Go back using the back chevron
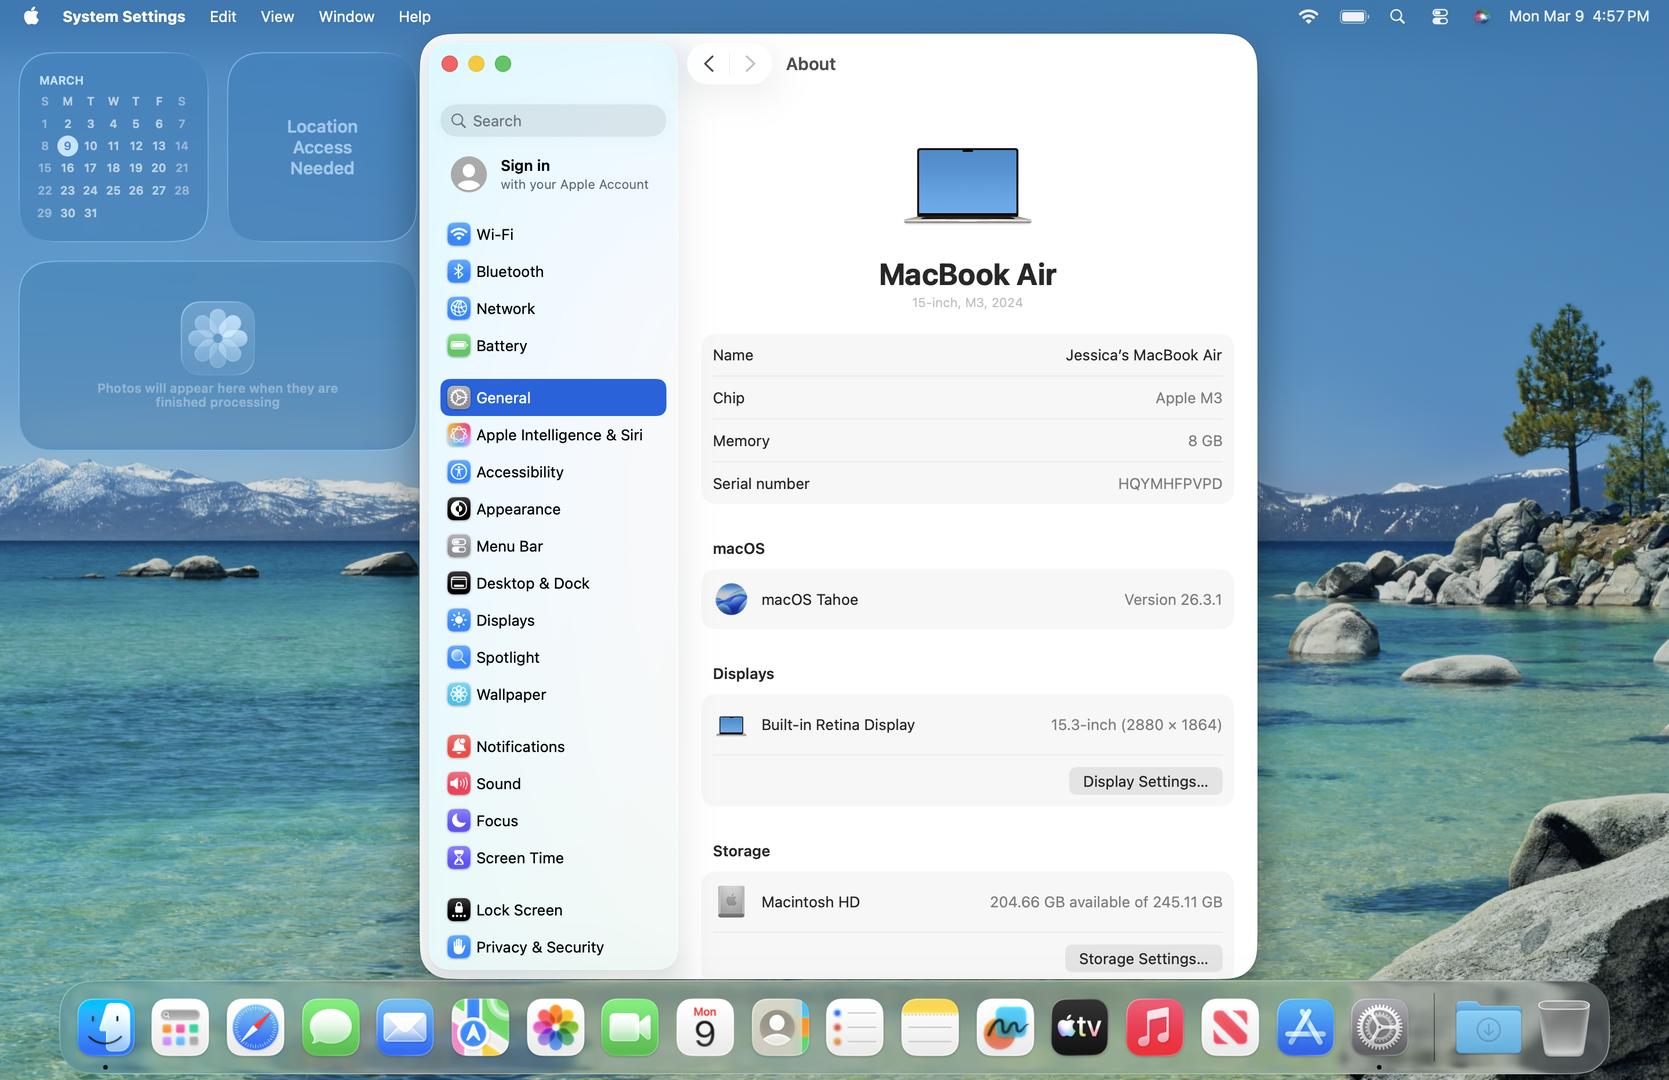 pos(709,64)
